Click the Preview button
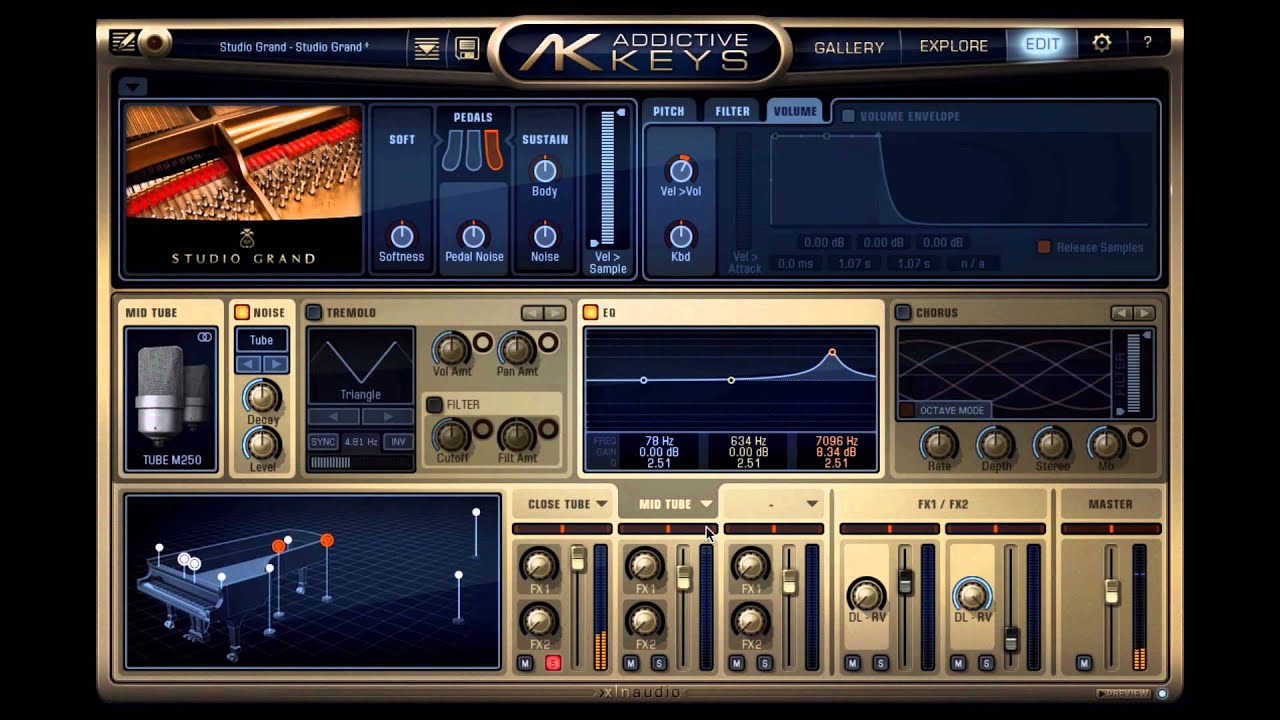This screenshot has width=1280, height=720. (x=1124, y=693)
